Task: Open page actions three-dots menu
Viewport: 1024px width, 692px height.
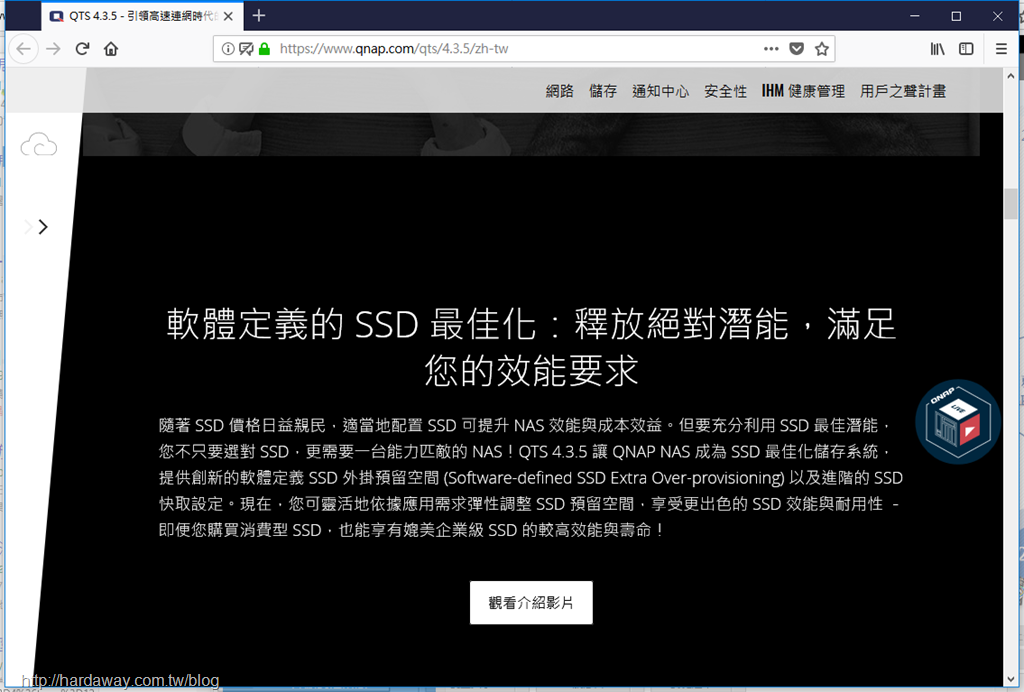Action: [771, 49]
